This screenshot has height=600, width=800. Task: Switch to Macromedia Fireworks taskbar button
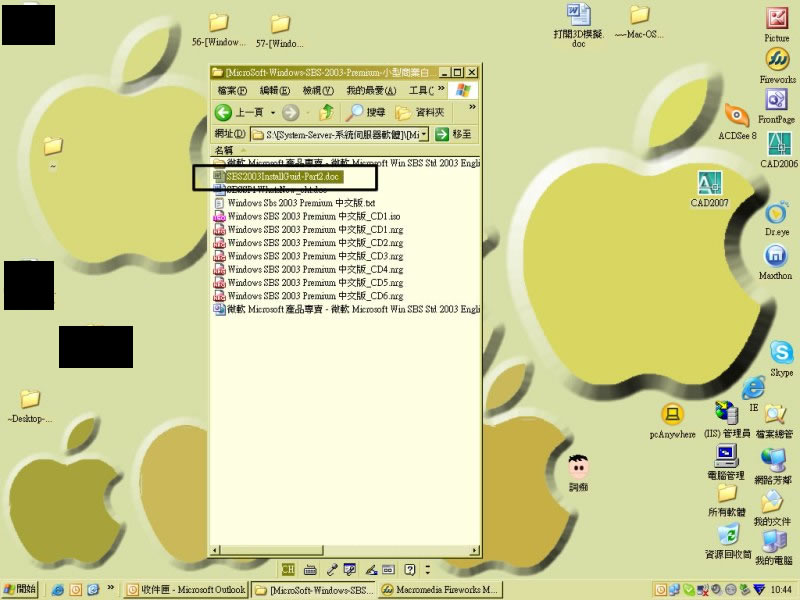[440, 590]
